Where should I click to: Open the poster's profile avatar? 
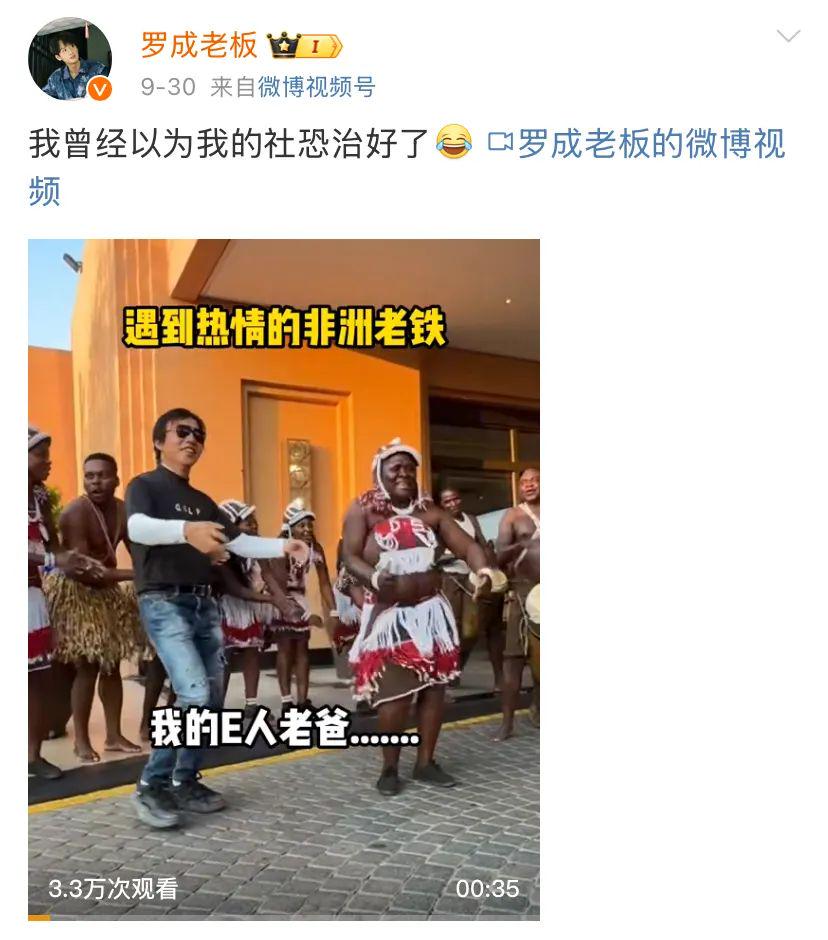[x=70, y=58]
